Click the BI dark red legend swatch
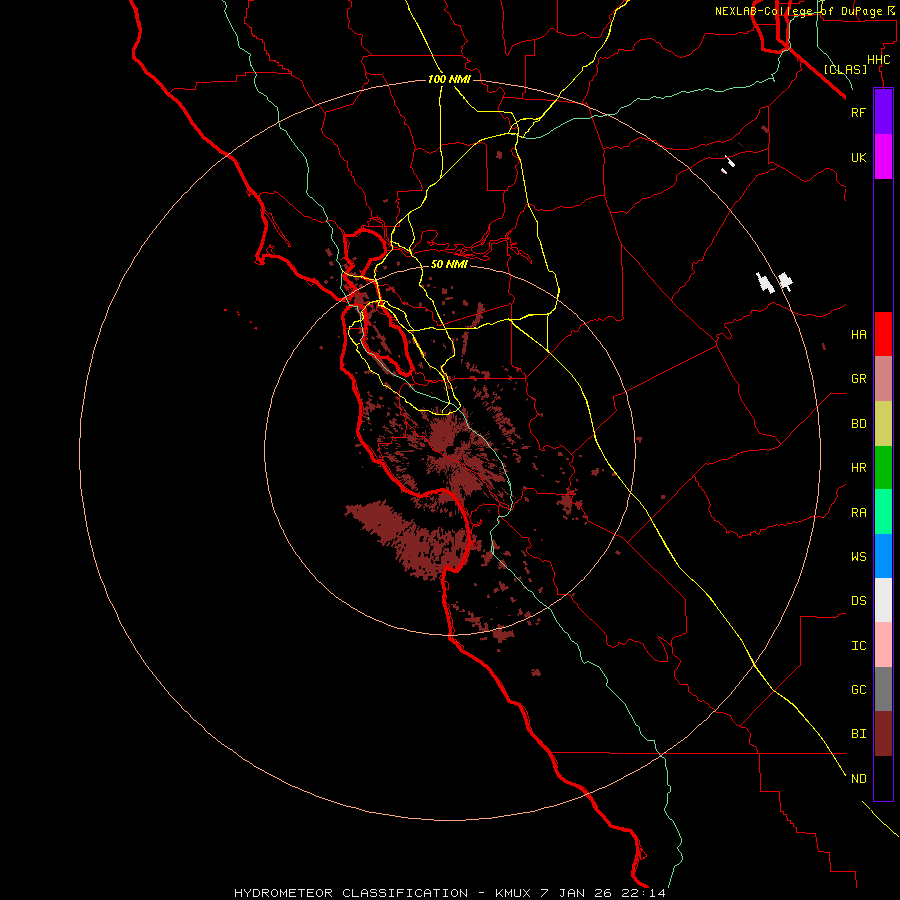The height and width of the screenshot is (900, 900). (x=883, y=734)
